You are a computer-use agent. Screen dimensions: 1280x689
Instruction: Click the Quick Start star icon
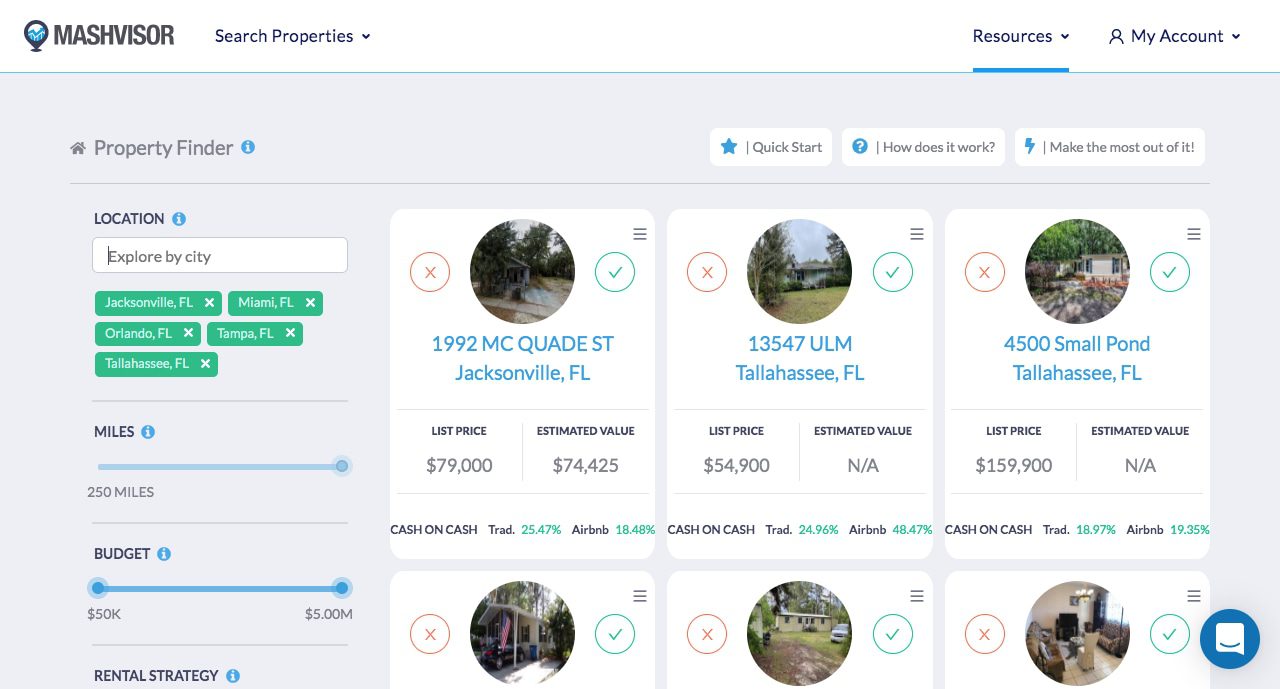tap(729, 146)
